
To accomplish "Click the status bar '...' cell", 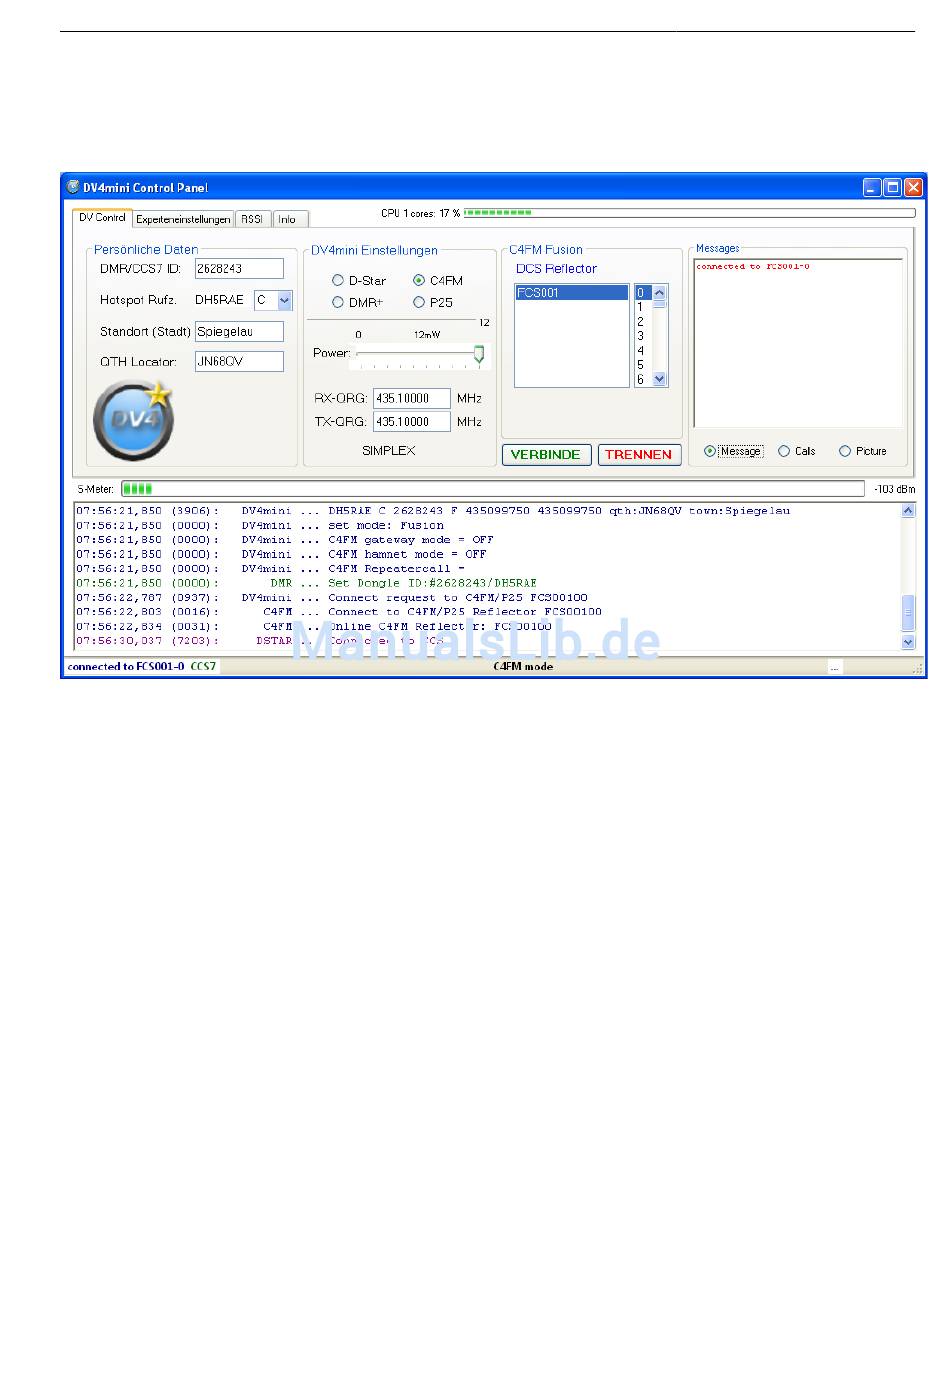I will pyautogui.click(x=835, y=668).
